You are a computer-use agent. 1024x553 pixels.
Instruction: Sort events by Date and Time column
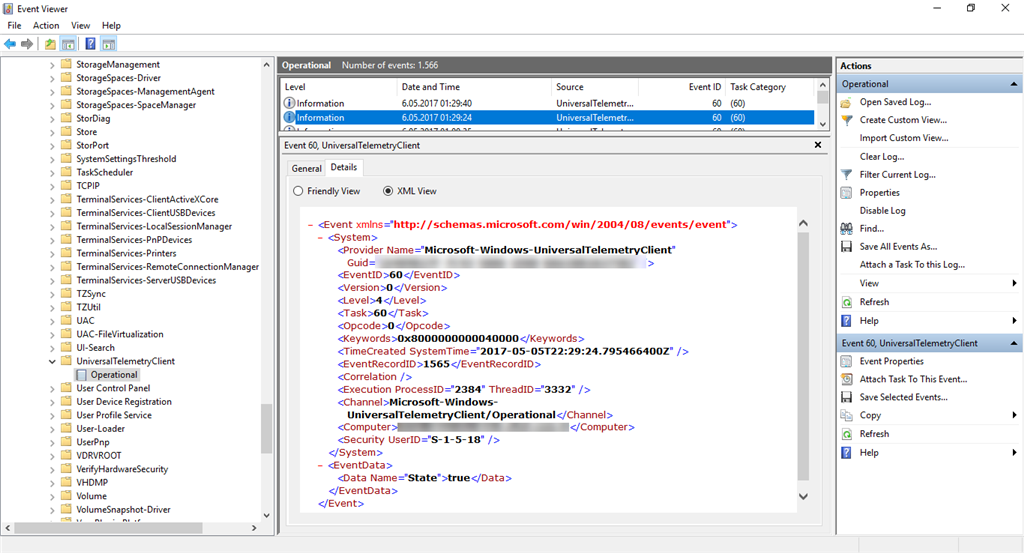474,87
